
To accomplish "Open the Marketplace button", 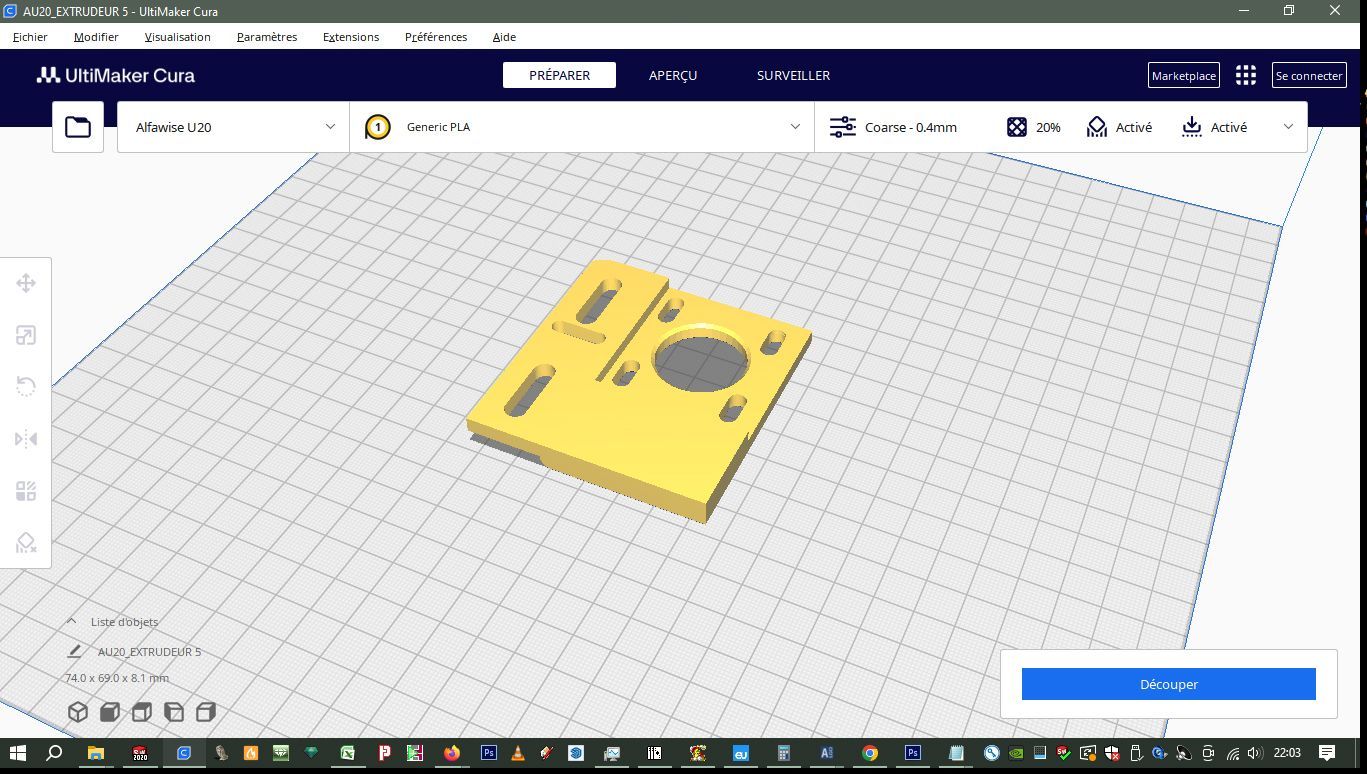I will [x=1184, y=75].
